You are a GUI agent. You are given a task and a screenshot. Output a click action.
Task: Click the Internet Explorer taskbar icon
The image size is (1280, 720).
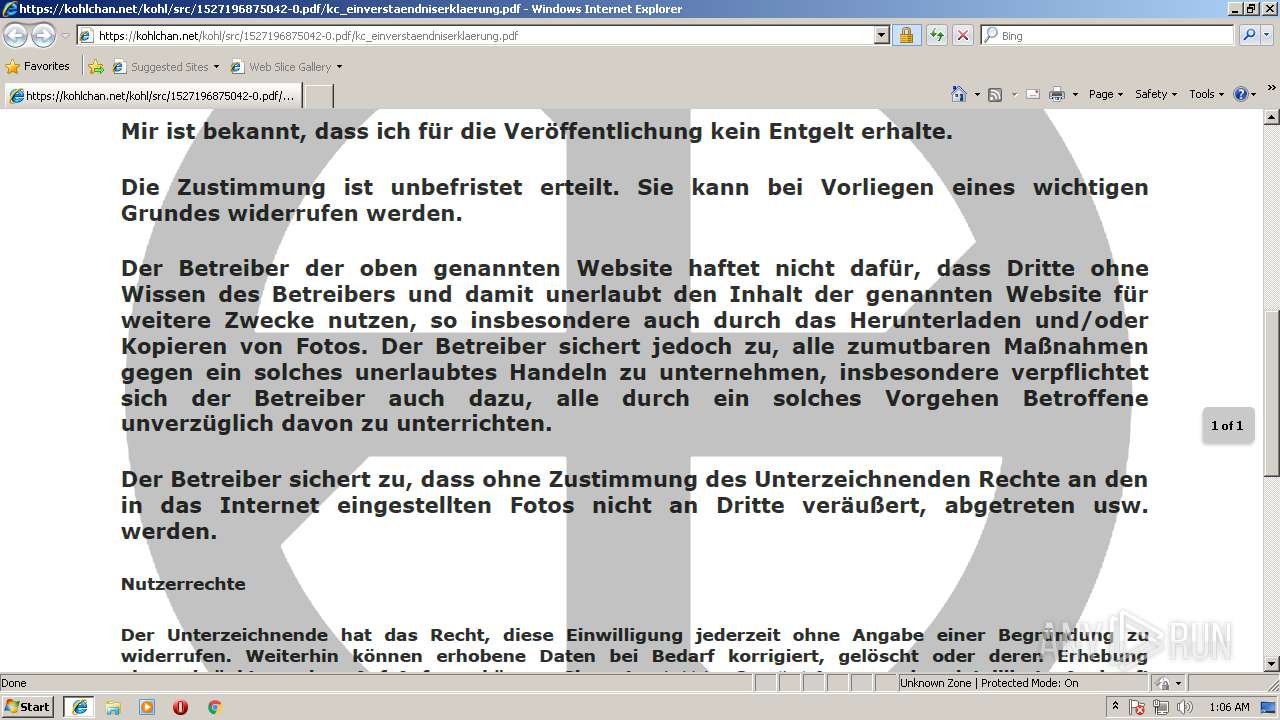click(x=79, y=707)
